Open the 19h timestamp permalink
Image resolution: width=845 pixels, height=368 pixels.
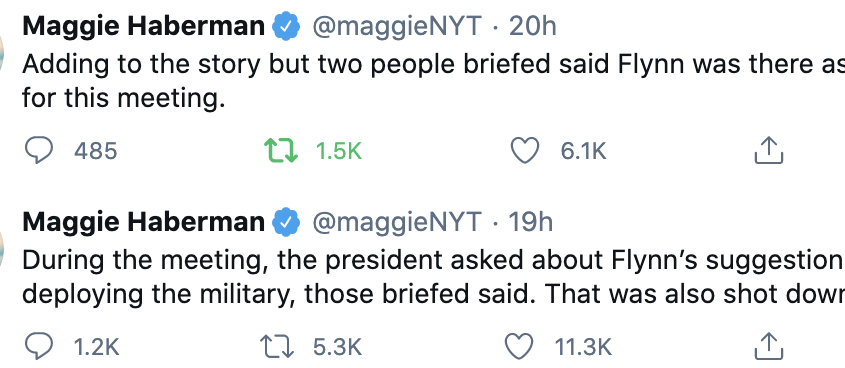pyautogui.click(x=531, y=222)
